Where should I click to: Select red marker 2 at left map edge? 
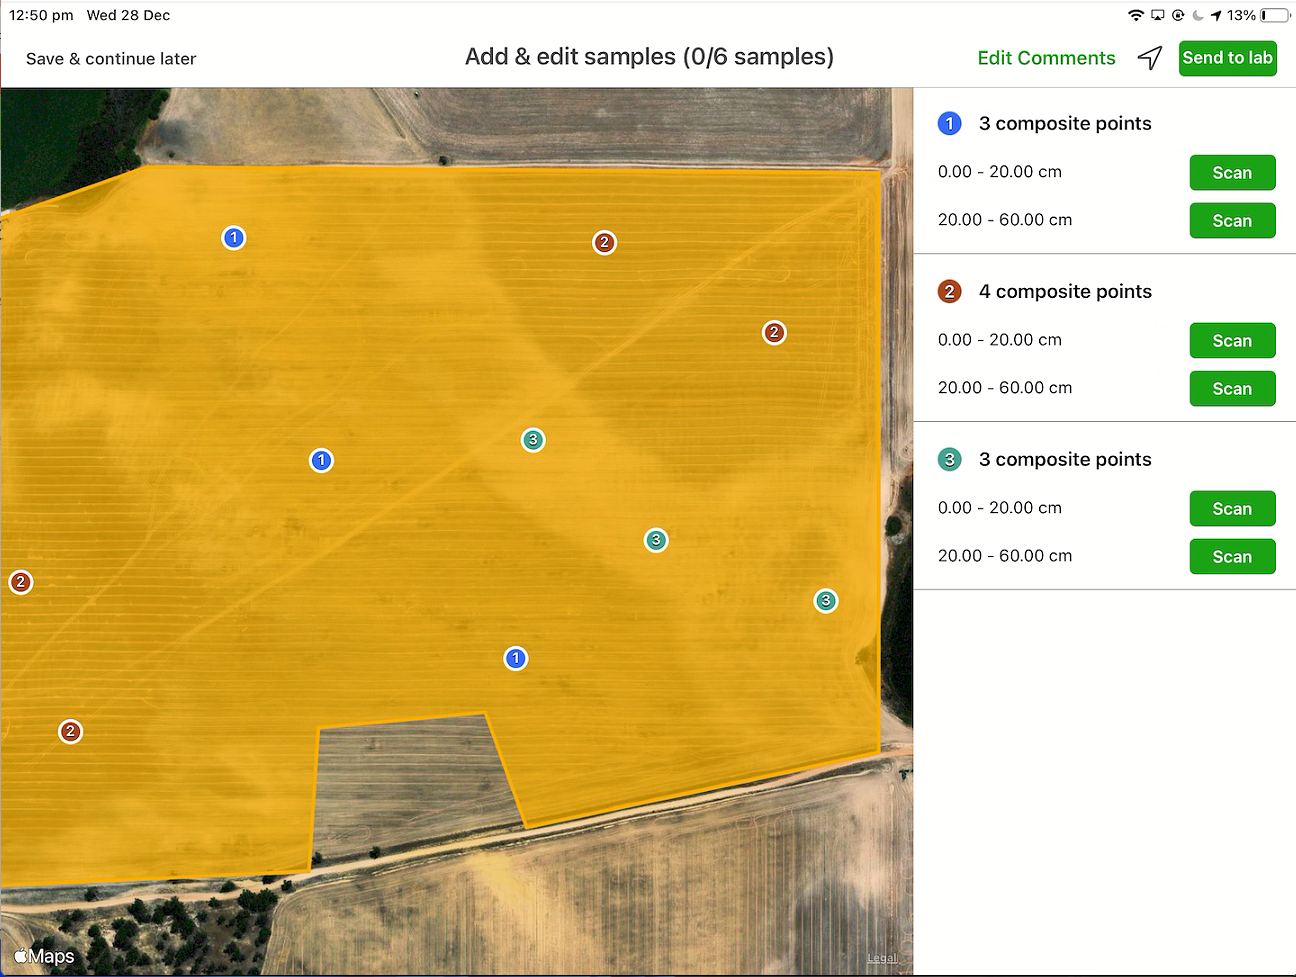pos(21,582)
